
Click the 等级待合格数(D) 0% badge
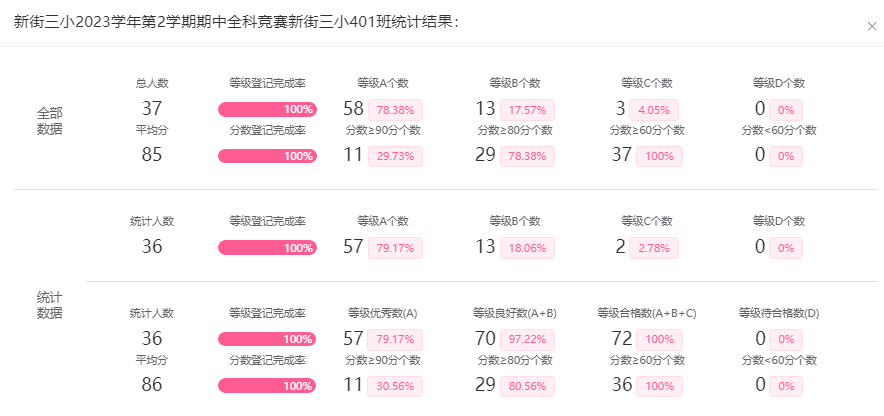(786, 339)
